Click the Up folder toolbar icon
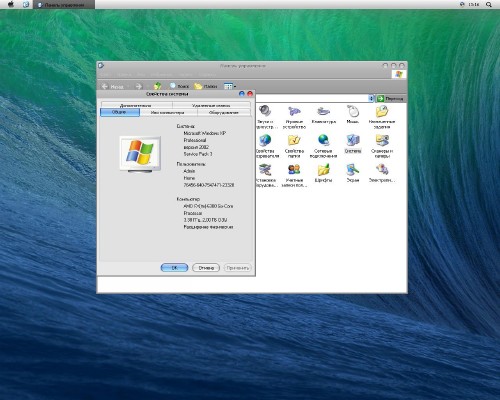Image resolution: width=500 pixels, height=400 pixels. coord(157,86)
